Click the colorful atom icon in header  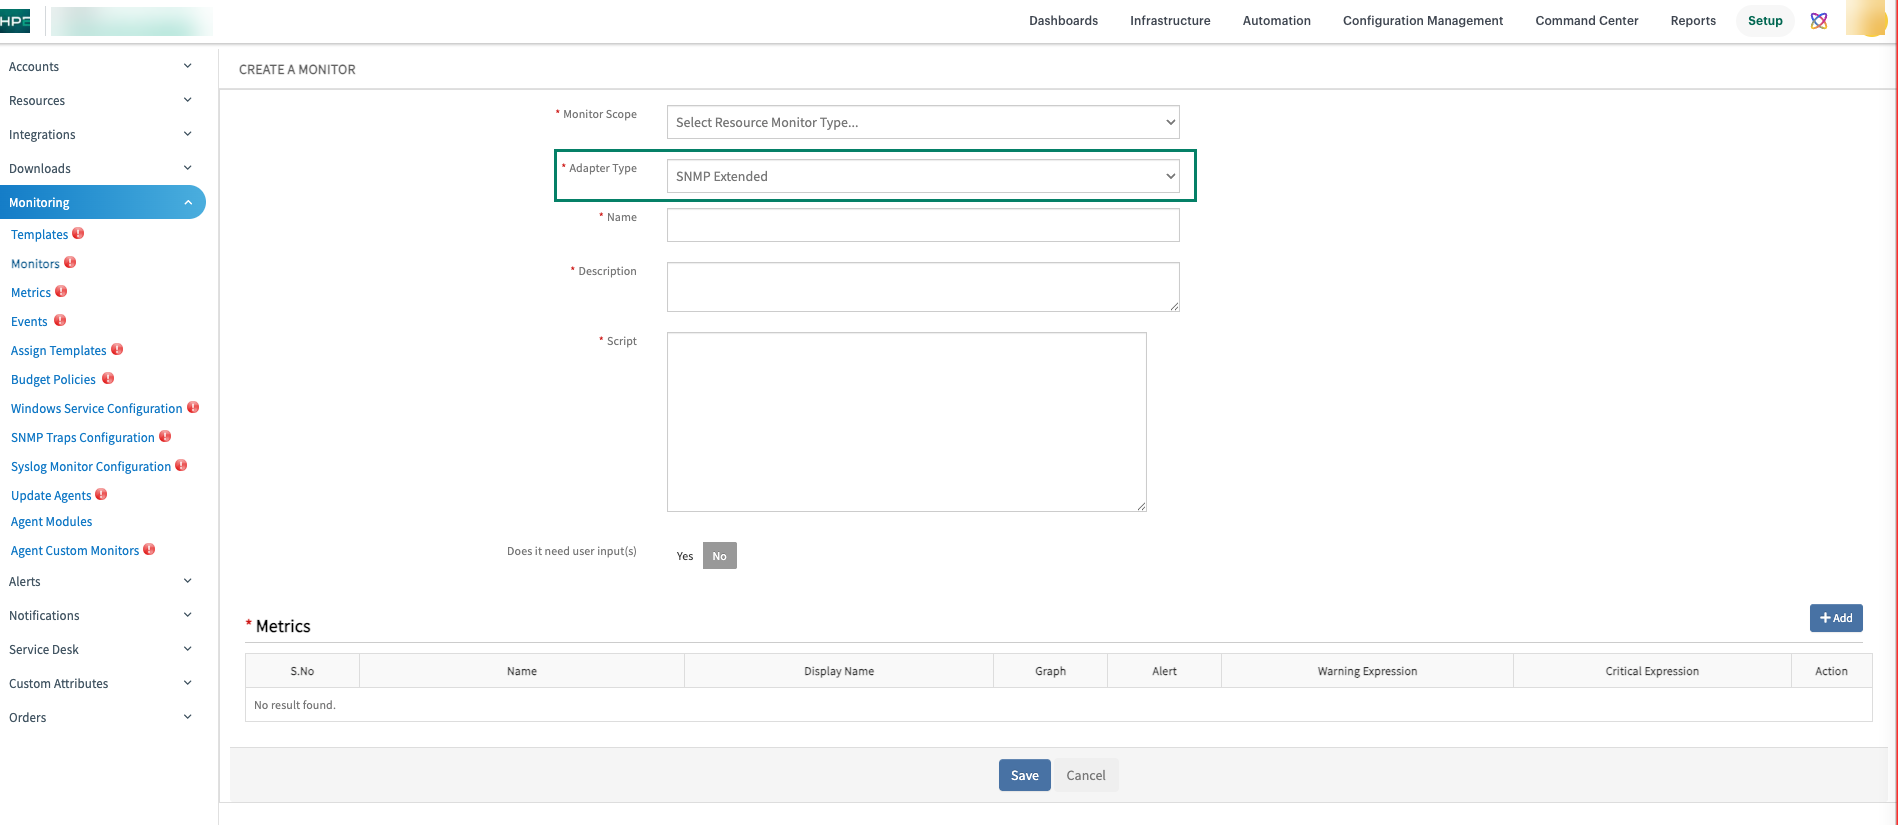(1819, 21)
